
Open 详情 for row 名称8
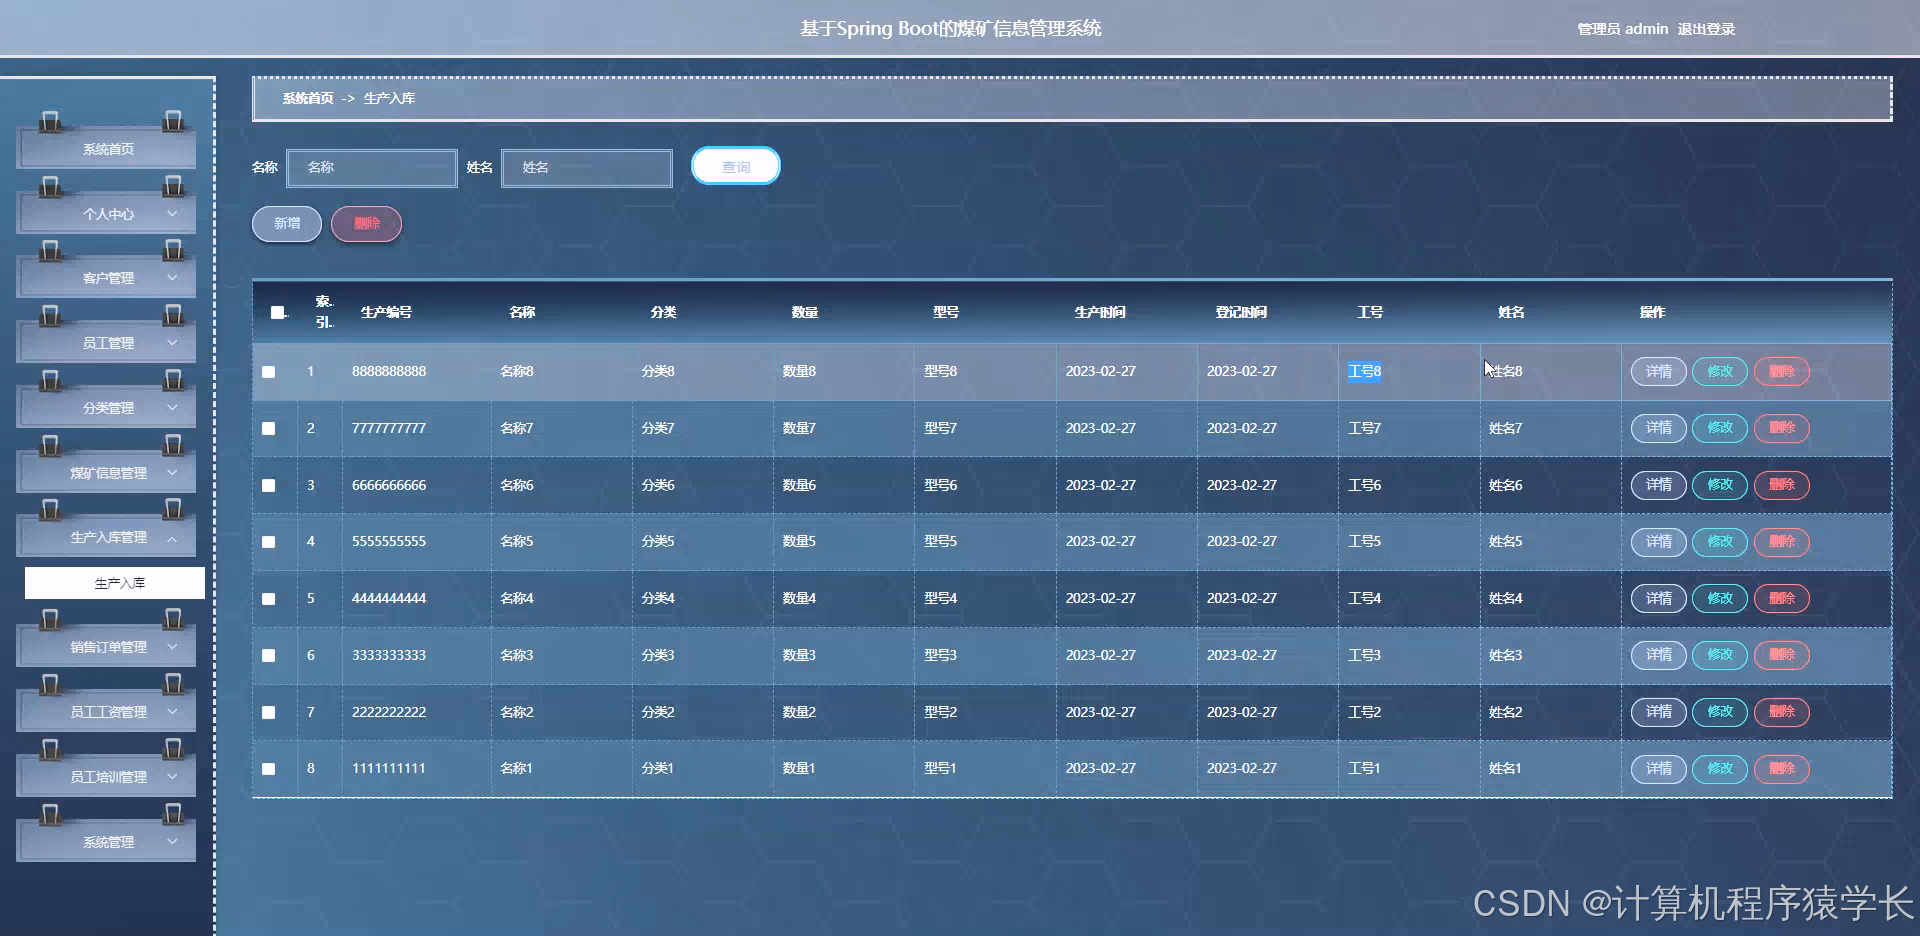pos(1659,371)
